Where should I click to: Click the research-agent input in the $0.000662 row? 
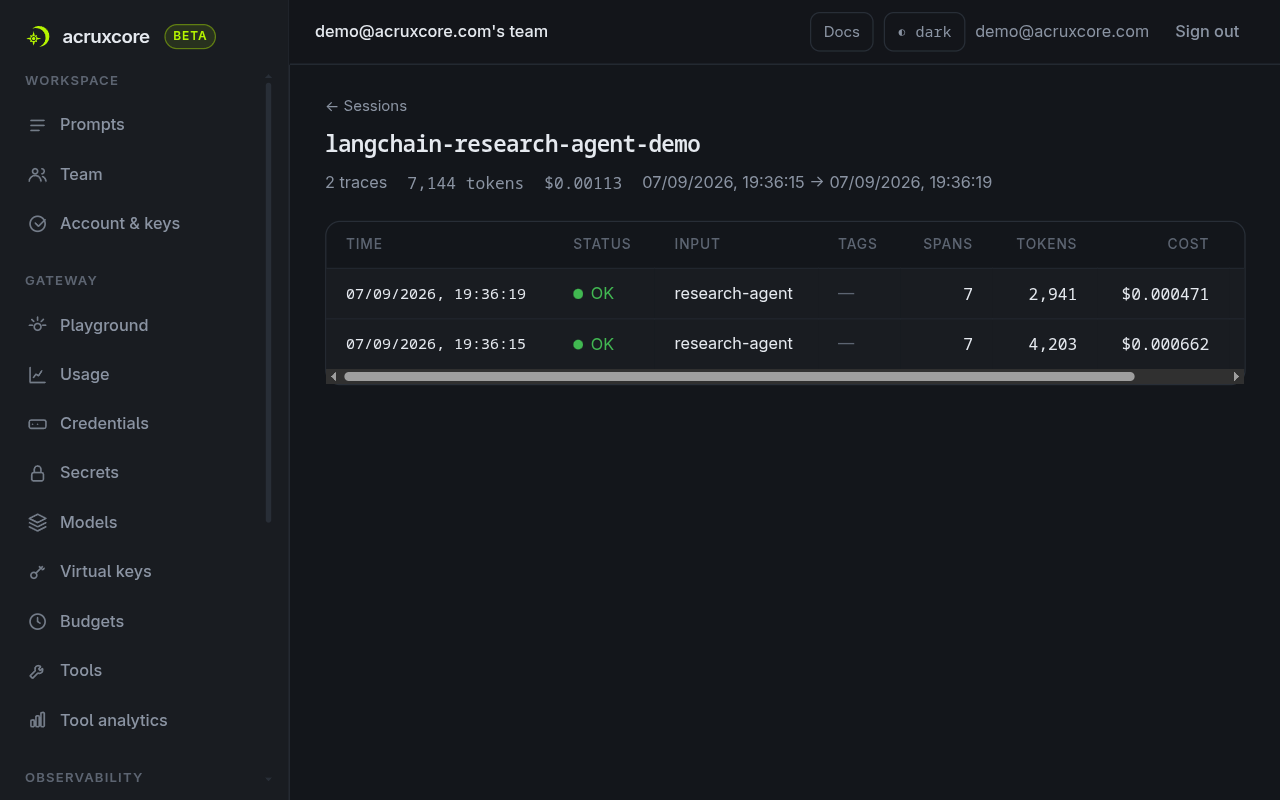(x=734, y=344)
